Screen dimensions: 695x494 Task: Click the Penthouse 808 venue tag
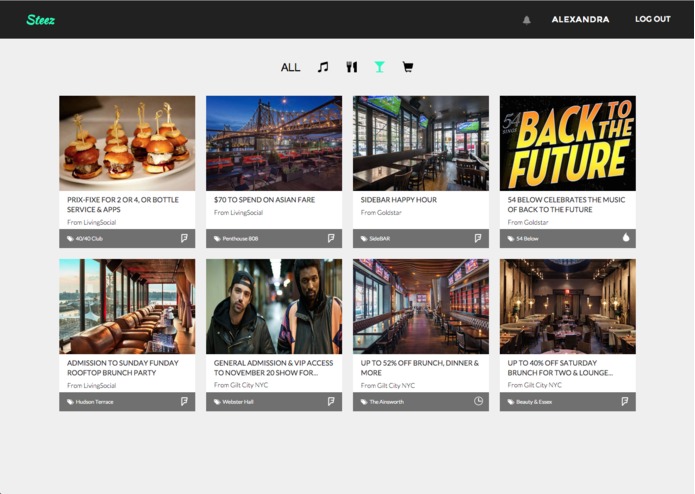[x=236, y=238]
